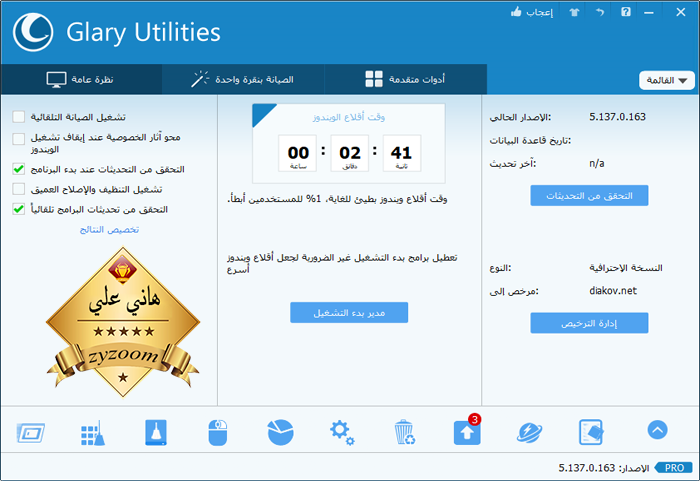Click the النسخة الاحترافية edition text
Screen dimensions: 700x481
coord(626,268)
